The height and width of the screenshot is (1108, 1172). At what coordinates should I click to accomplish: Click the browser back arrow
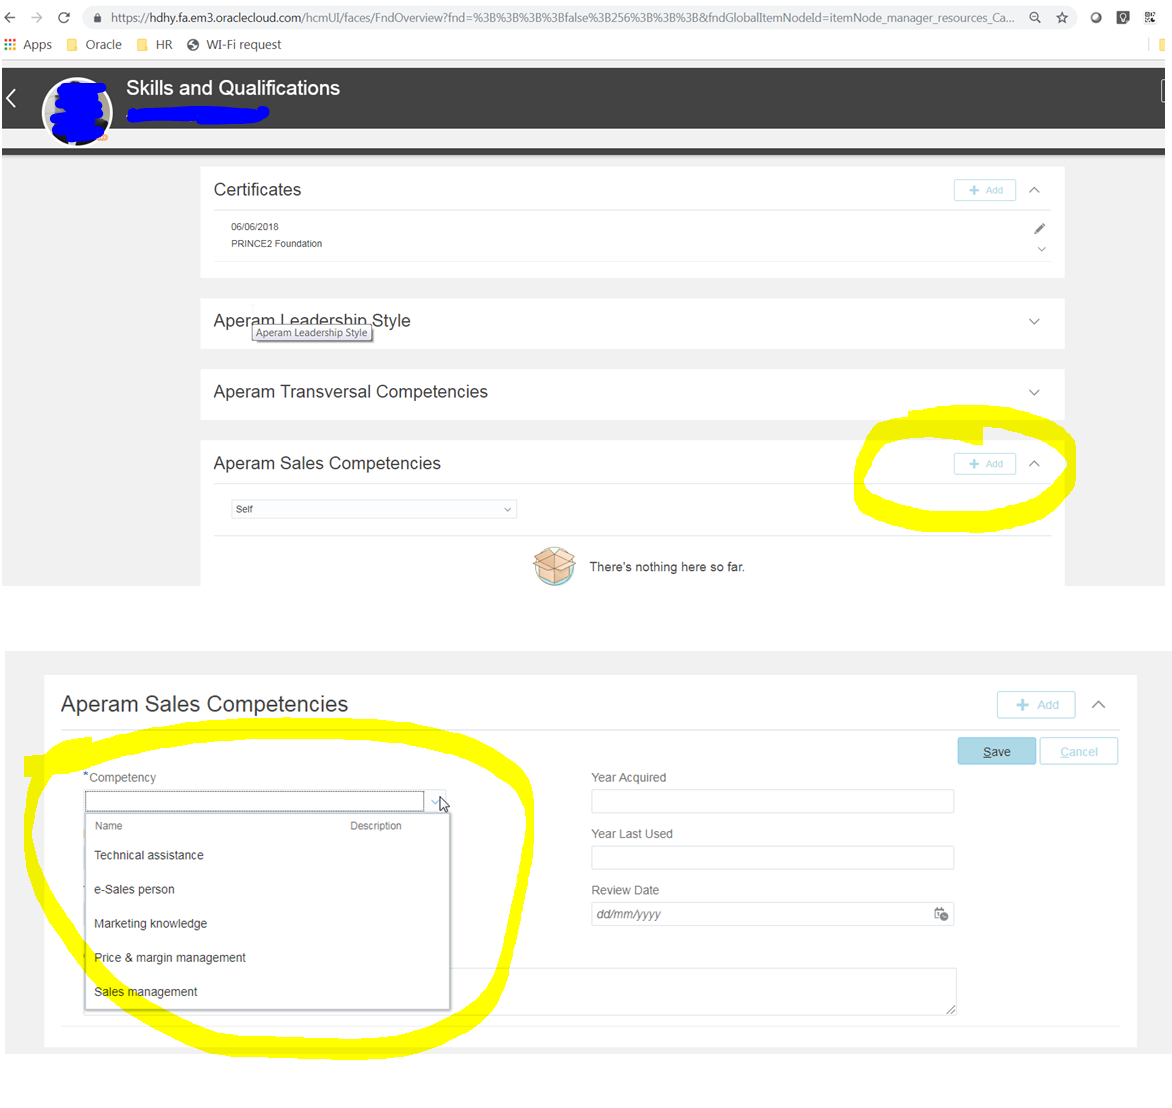tap(10, 17)
